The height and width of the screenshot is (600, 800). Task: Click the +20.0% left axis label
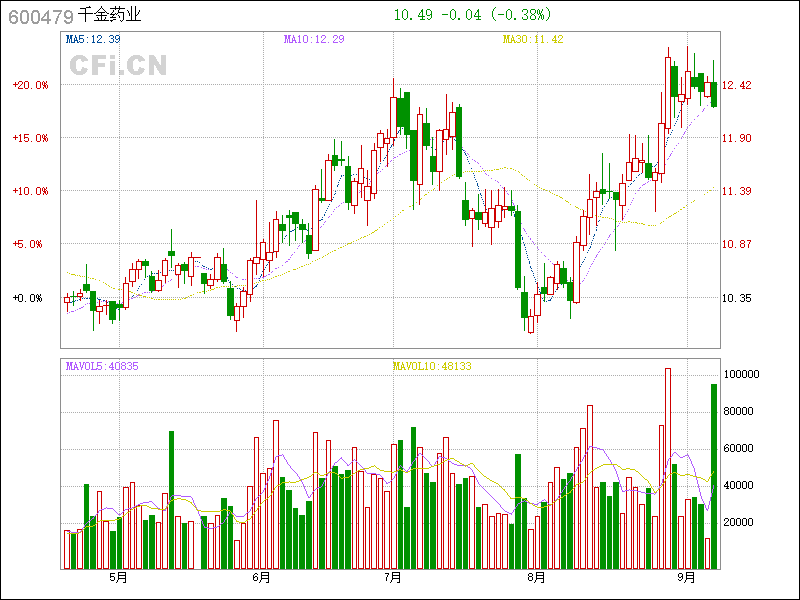30,85
